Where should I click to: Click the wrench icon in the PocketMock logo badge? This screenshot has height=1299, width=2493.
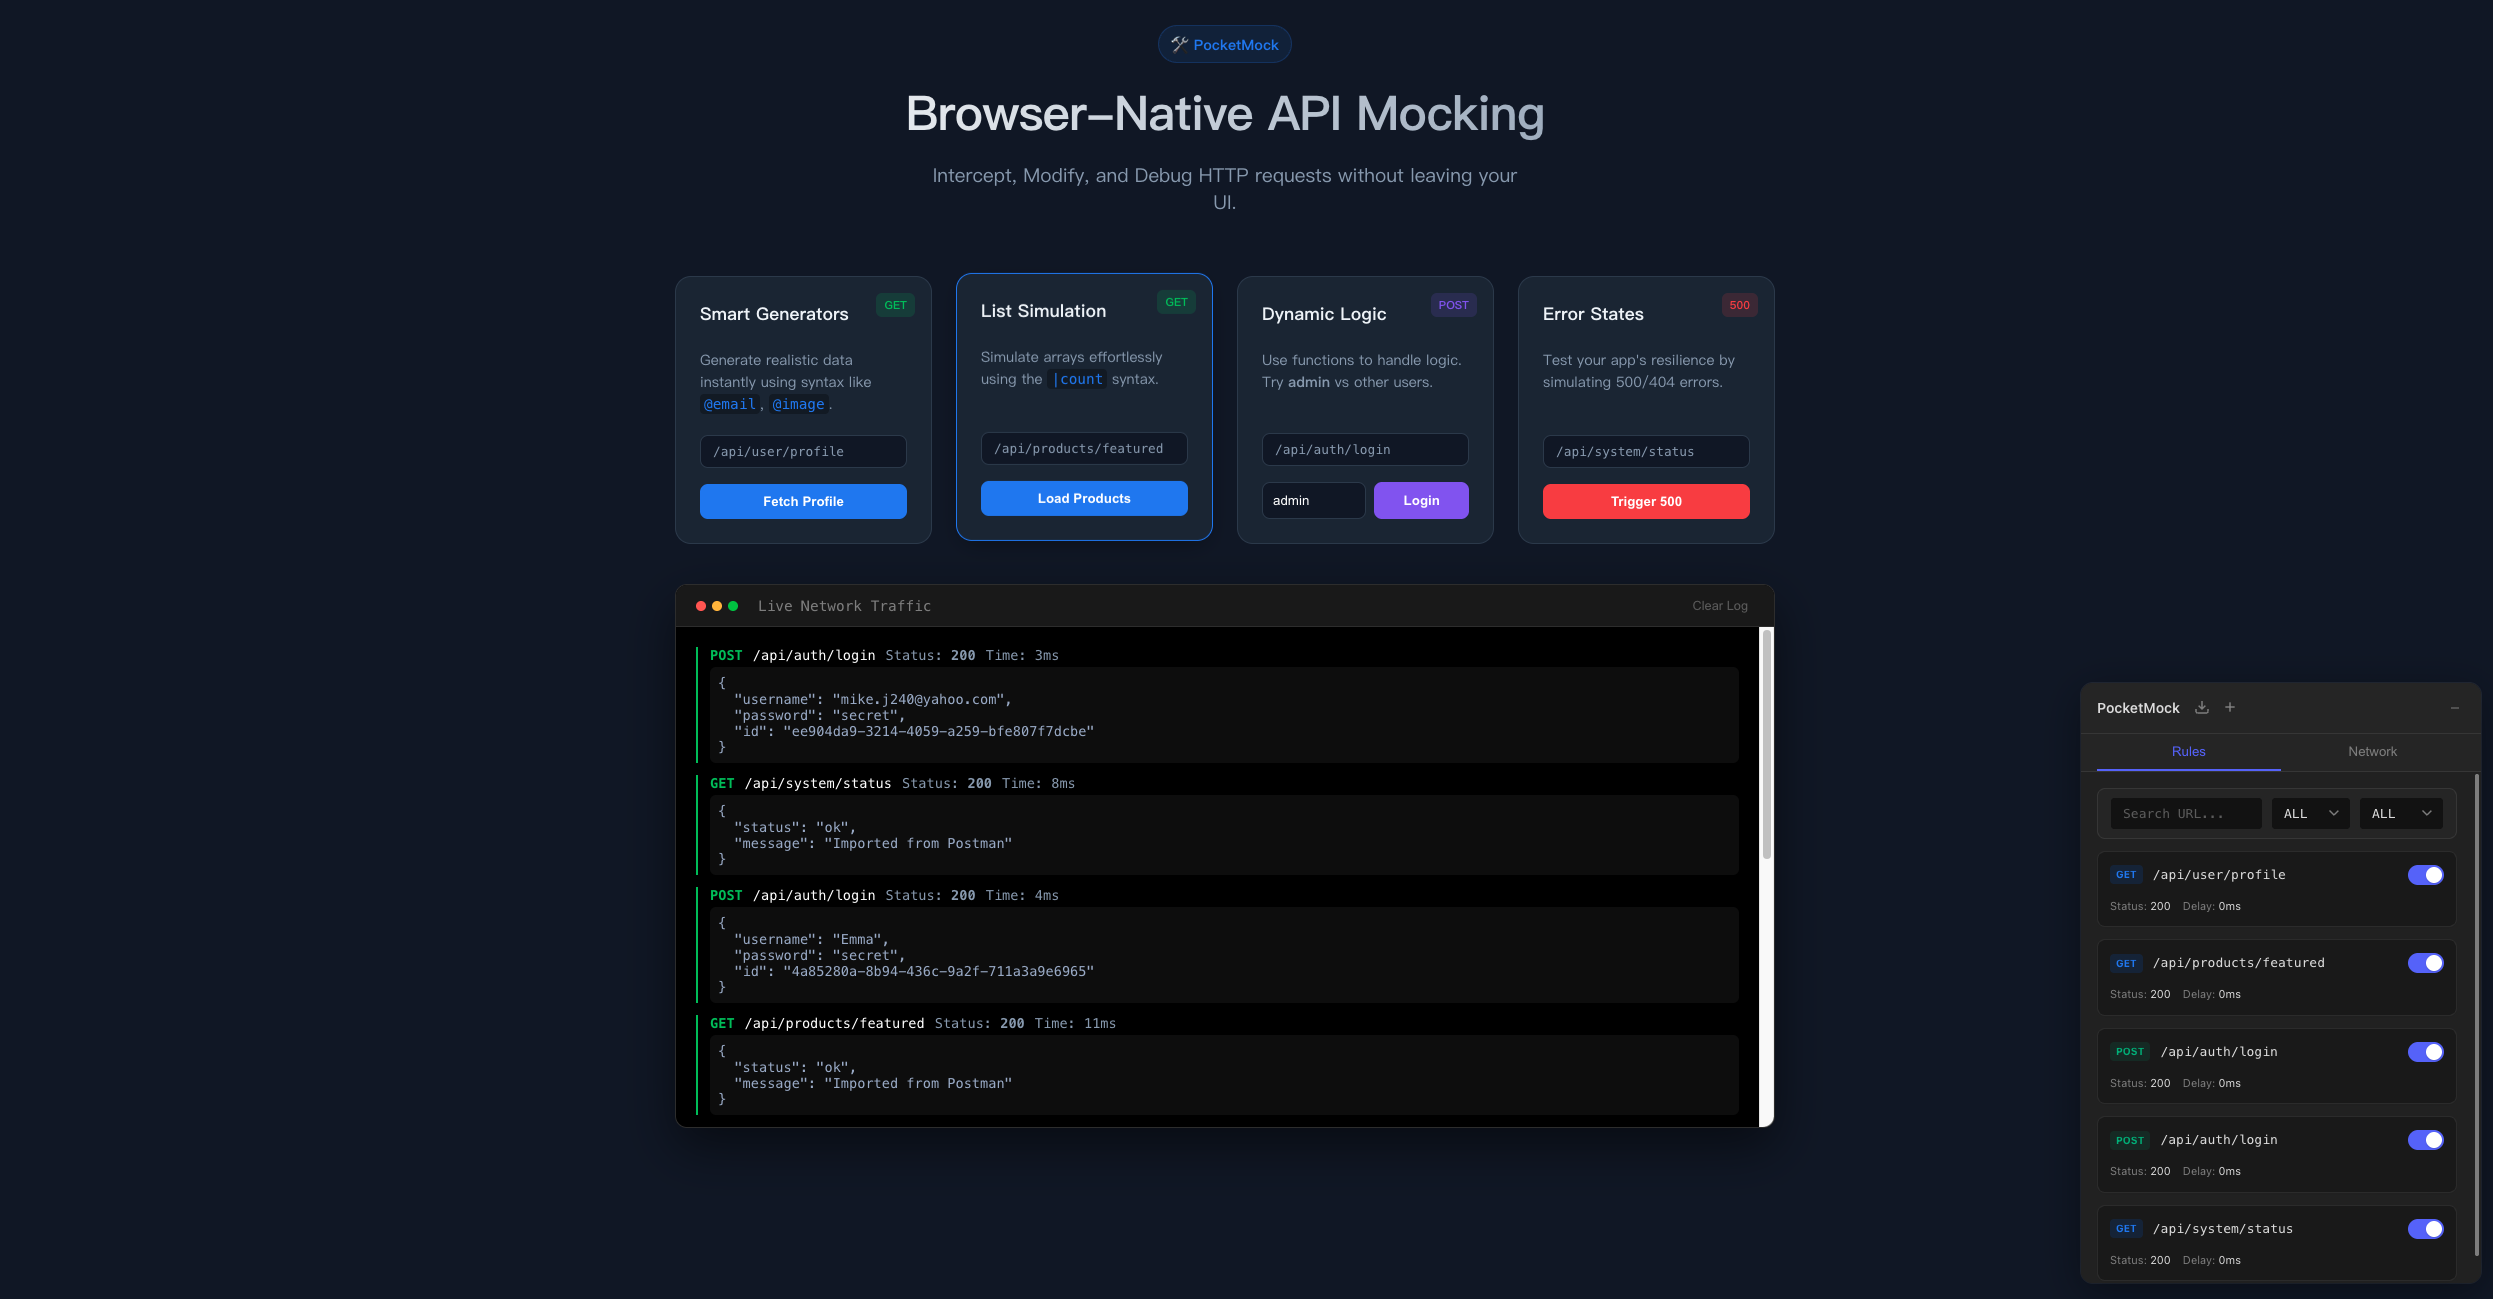point(1179,43)
